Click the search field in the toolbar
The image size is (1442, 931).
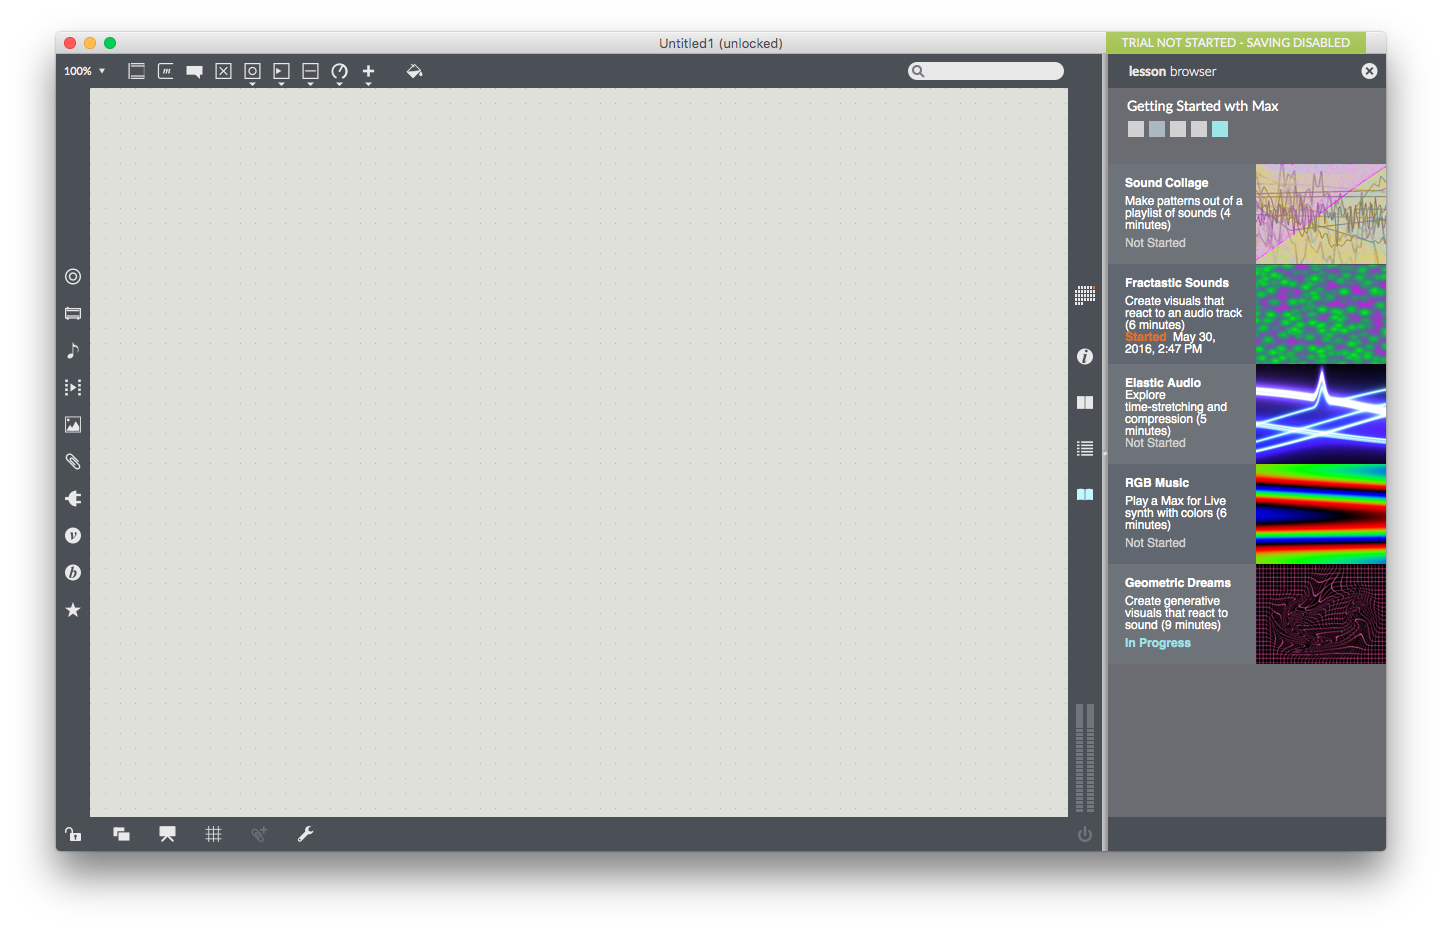click(992, 71)
